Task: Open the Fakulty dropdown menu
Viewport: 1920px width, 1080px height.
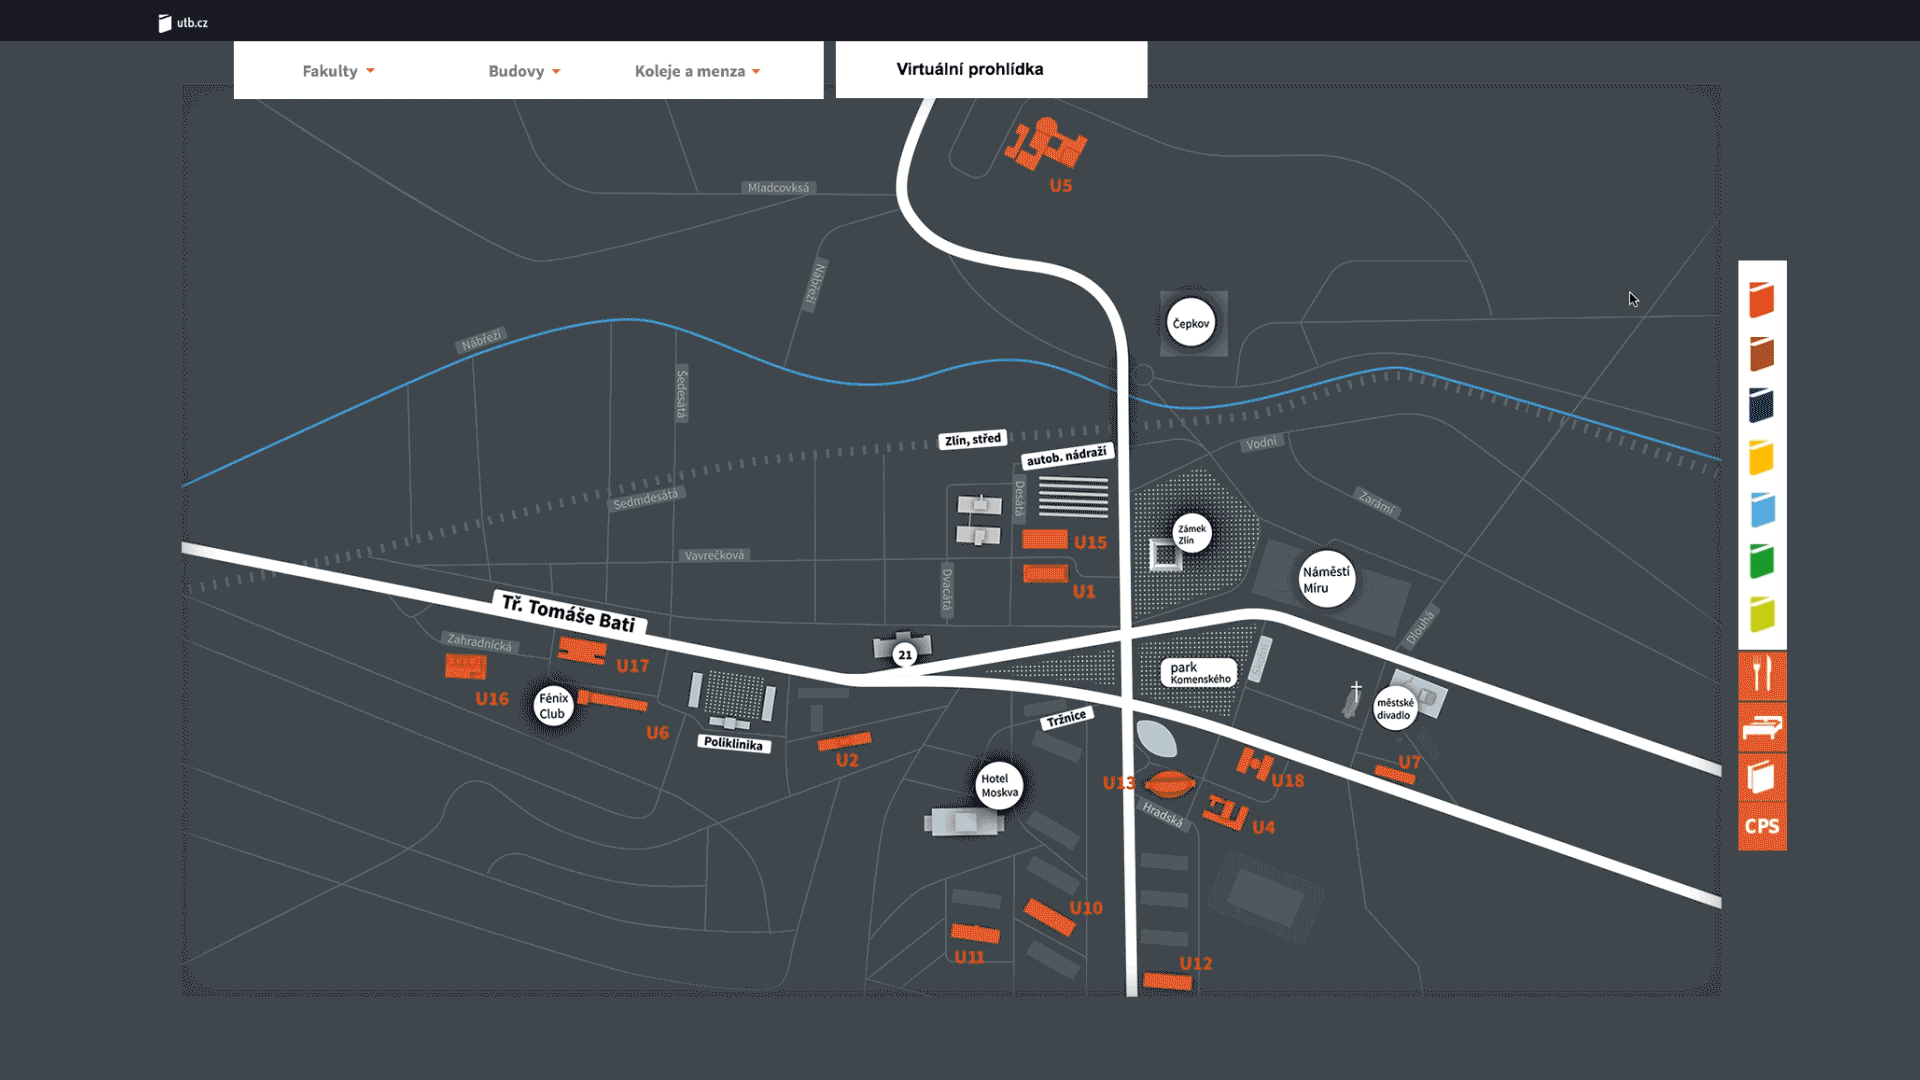Action: [x=338, y=71]
